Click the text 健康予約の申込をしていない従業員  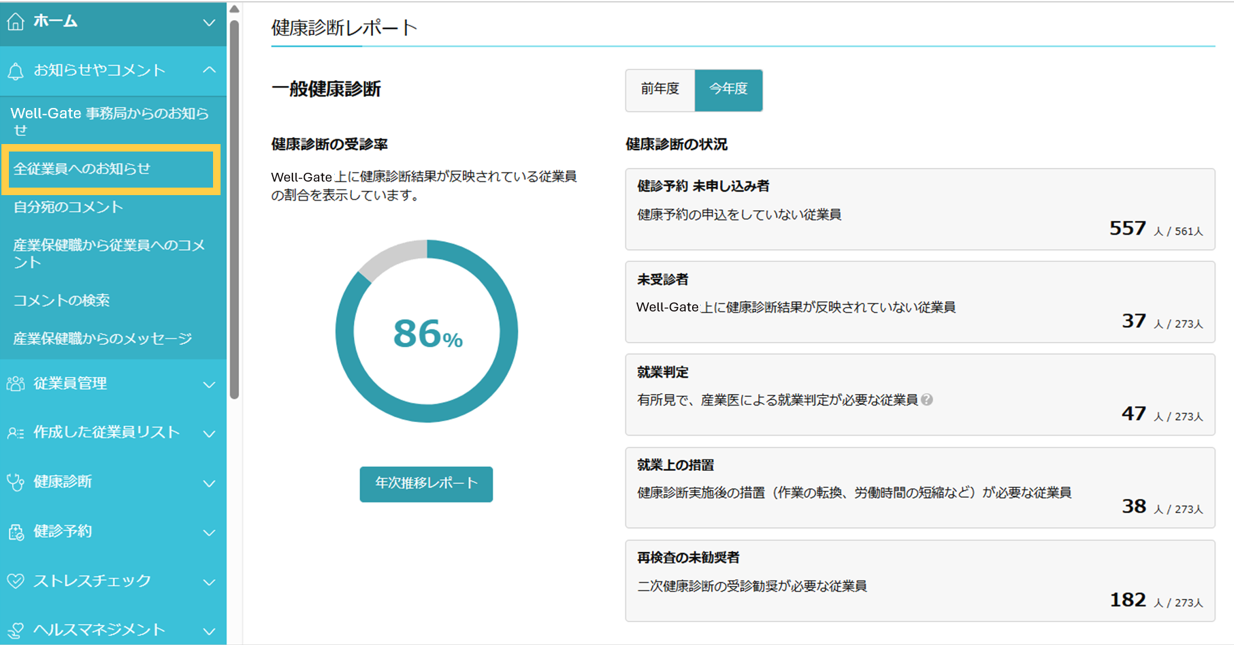point(739,214)
